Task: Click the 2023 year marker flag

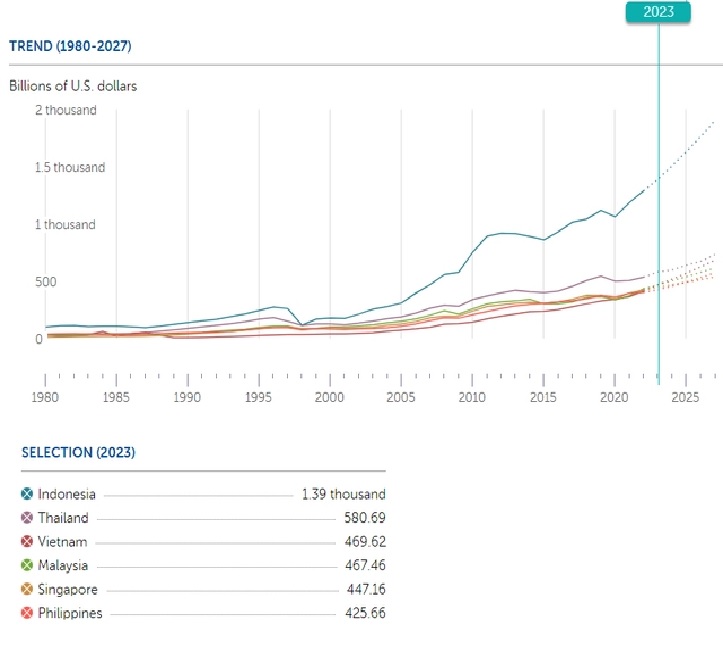Action: click(x=658, y=12)
